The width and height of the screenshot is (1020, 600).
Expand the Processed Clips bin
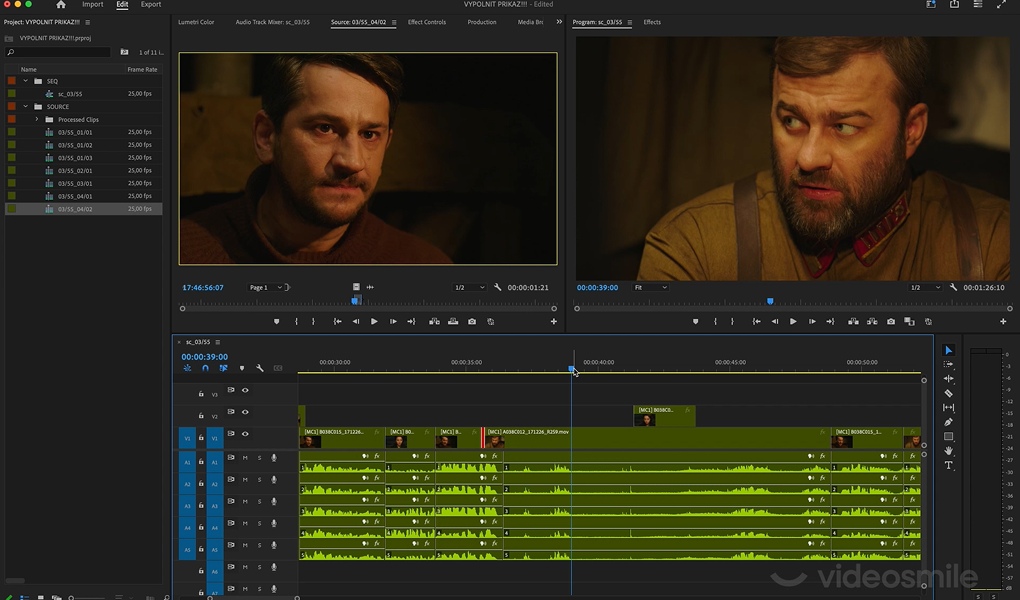36,119
